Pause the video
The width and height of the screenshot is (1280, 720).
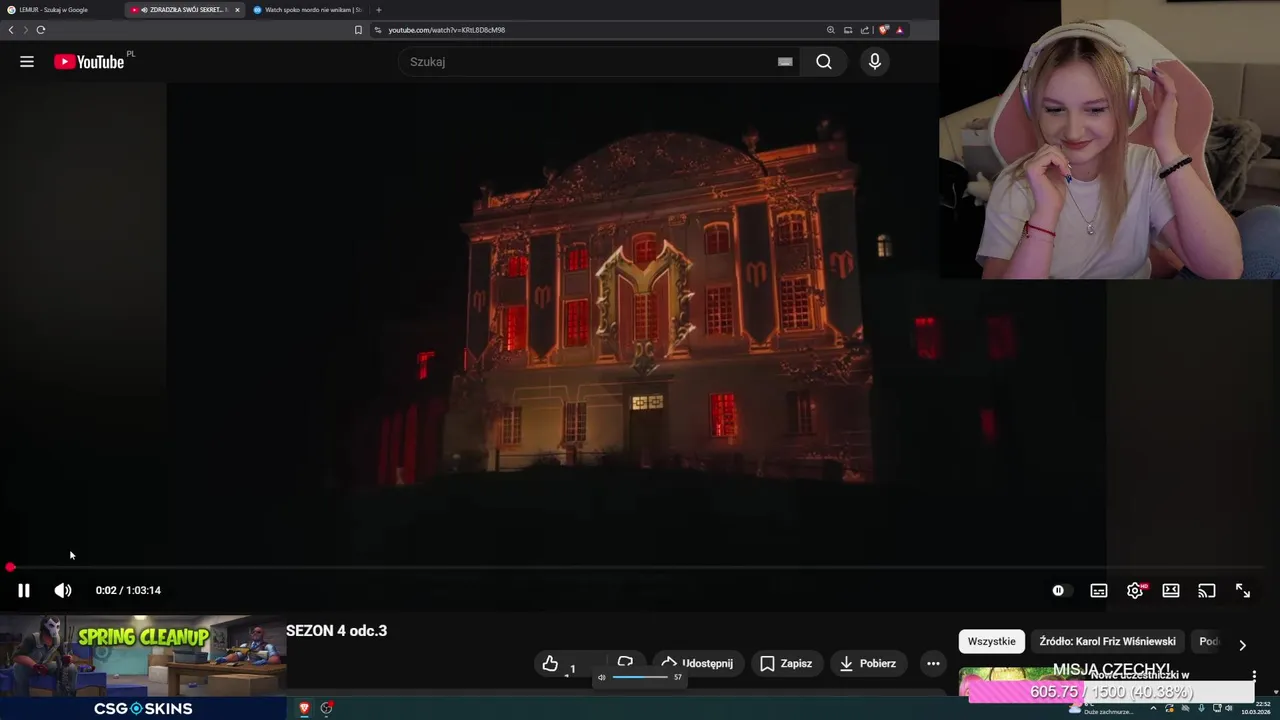point(24,590)
